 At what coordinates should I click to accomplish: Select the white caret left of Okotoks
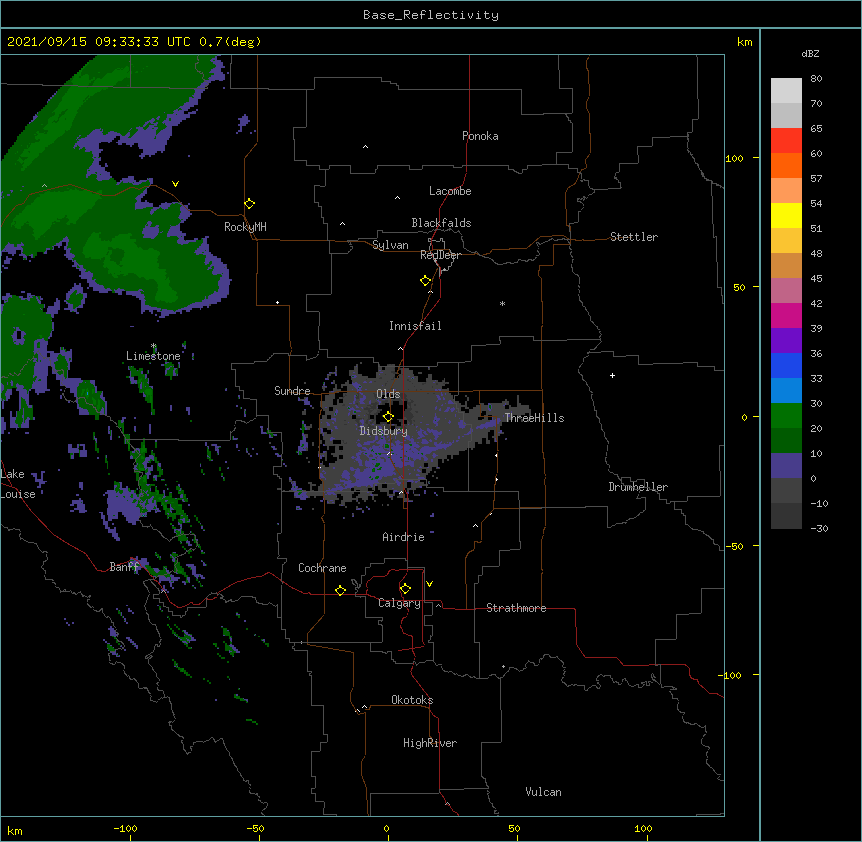pyautogui.click(x=364, y=707)
